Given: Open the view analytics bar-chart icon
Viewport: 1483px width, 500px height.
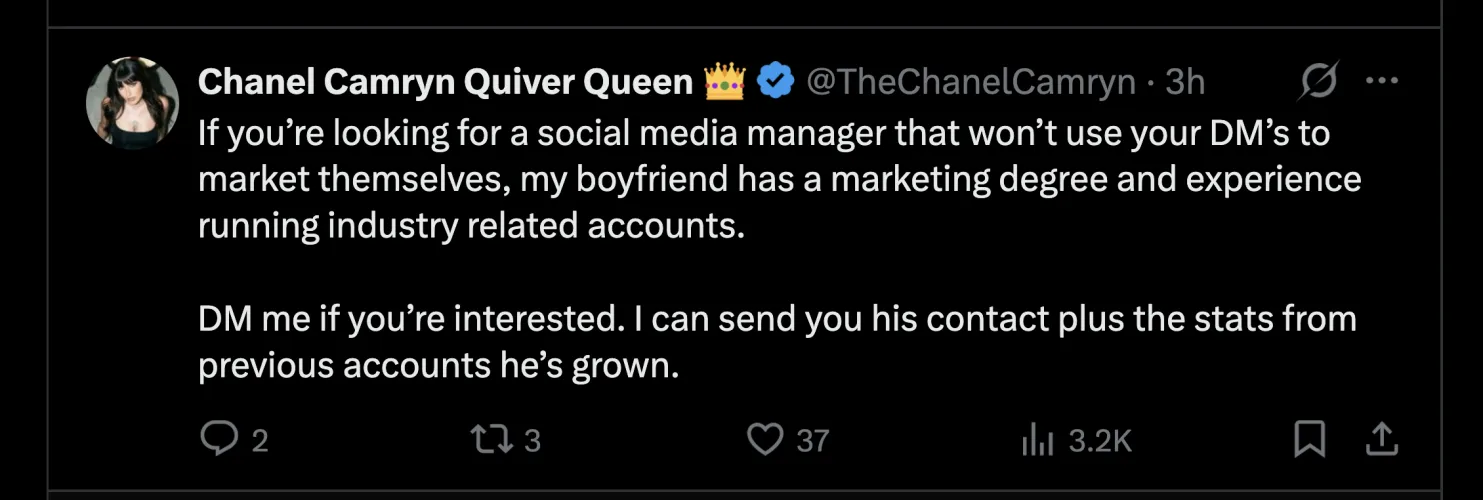Looking at the screenshot, I should point(1038,440).
